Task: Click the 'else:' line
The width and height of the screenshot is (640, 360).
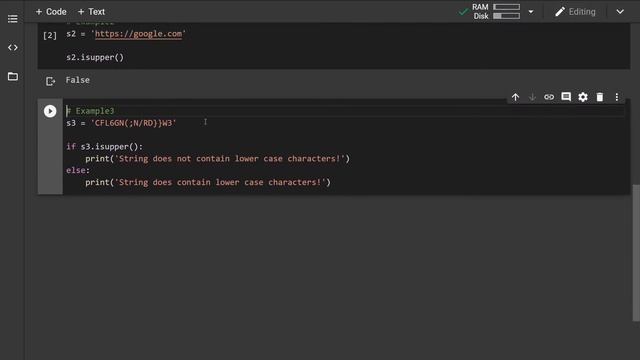Action: tap(78, 170)
